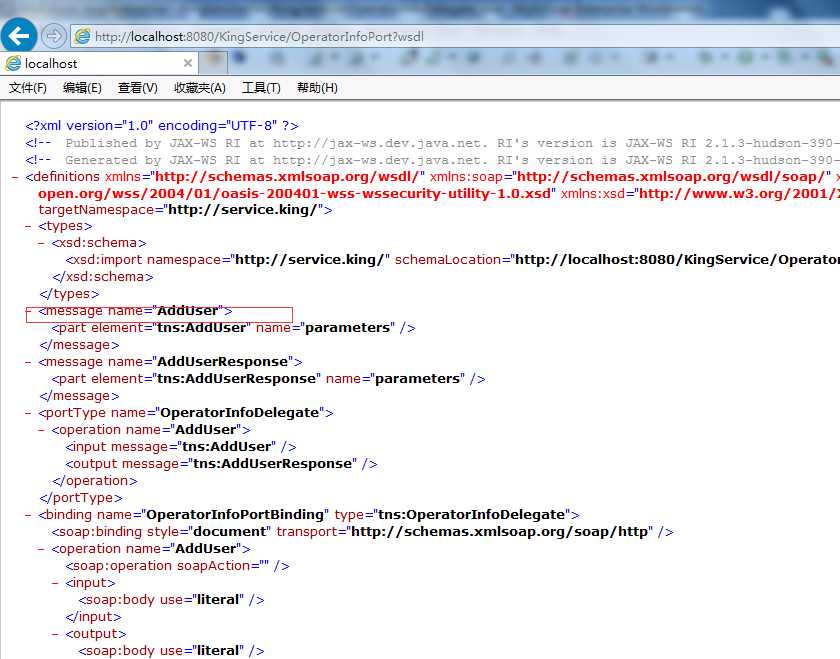Click the xmlns:xsd http://www.w3.org/2001/ value
840x659 pixels.
point(739,193)
